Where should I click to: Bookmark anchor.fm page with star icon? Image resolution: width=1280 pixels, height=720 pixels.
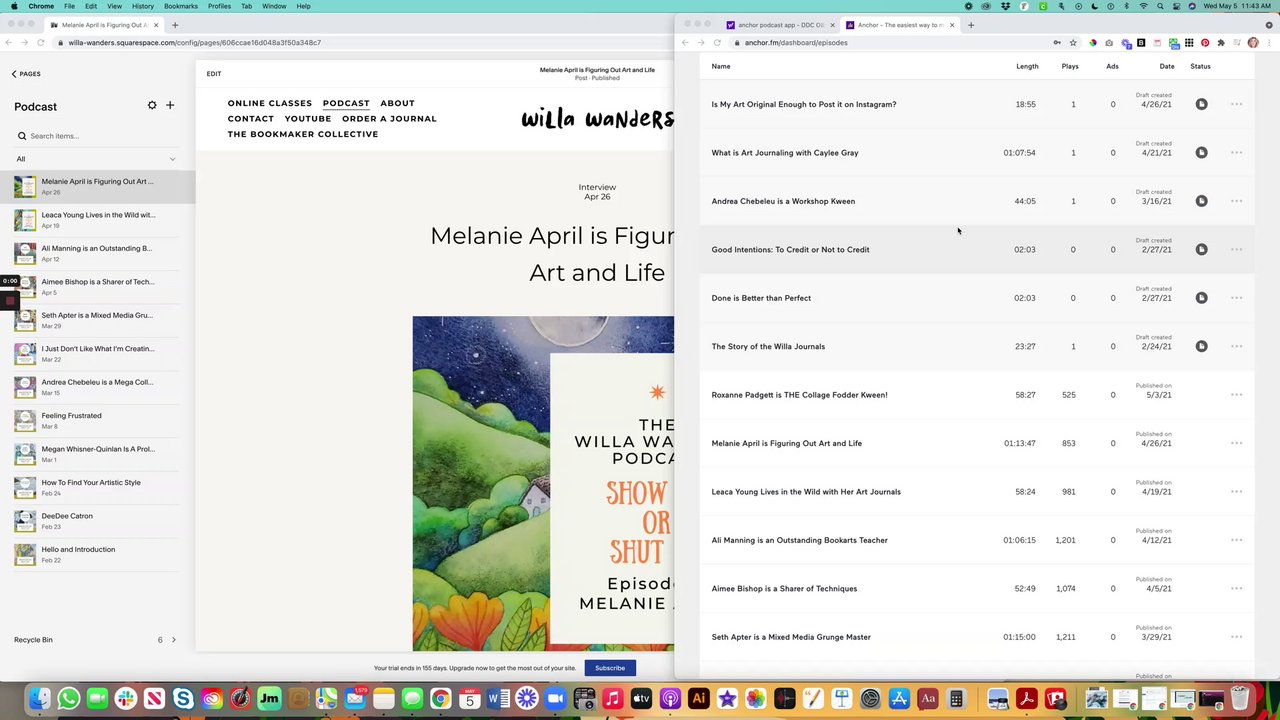point(1073,43)
